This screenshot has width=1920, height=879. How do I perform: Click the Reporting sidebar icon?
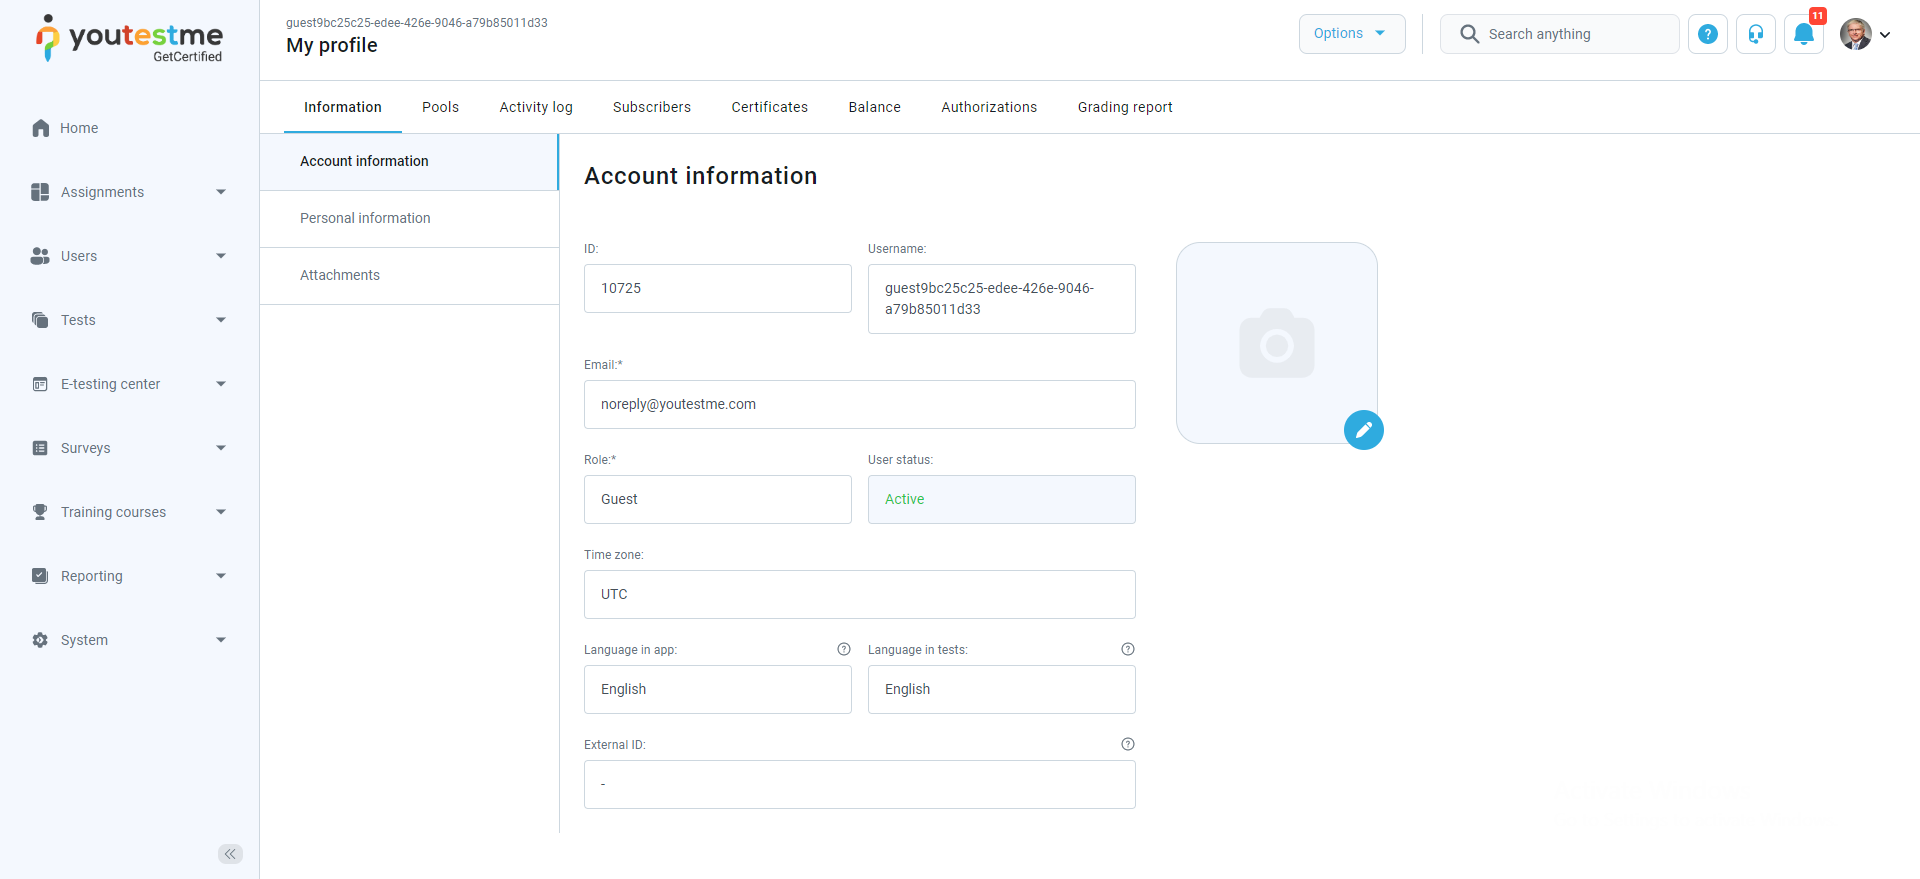[40, 576]
